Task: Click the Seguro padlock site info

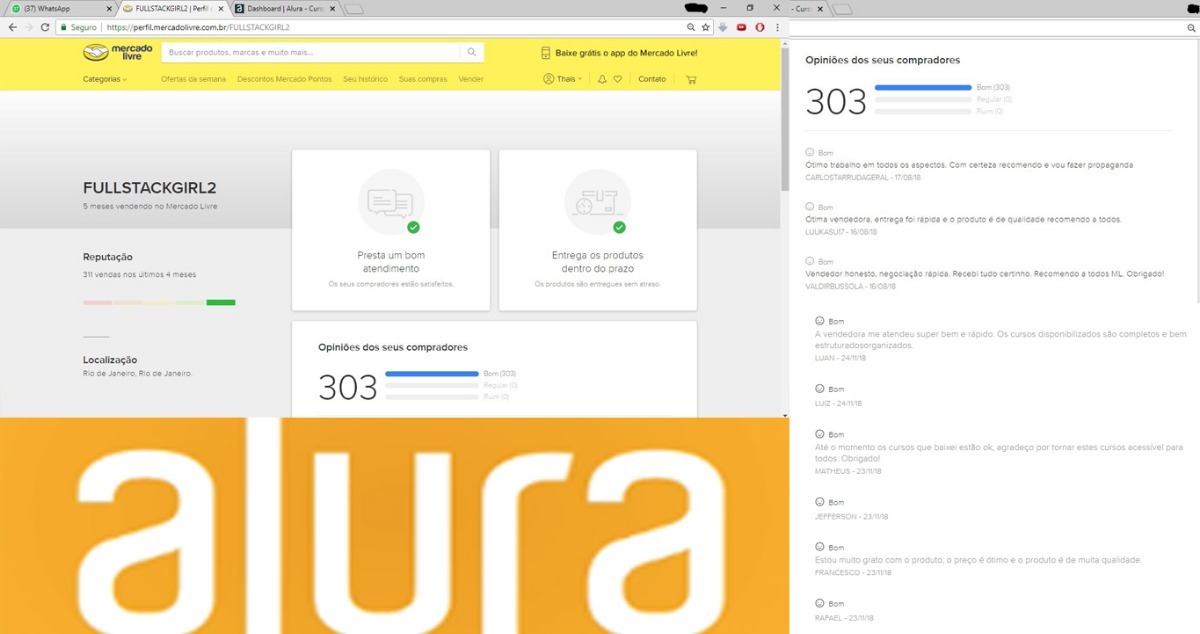Action: click(78, 27)
